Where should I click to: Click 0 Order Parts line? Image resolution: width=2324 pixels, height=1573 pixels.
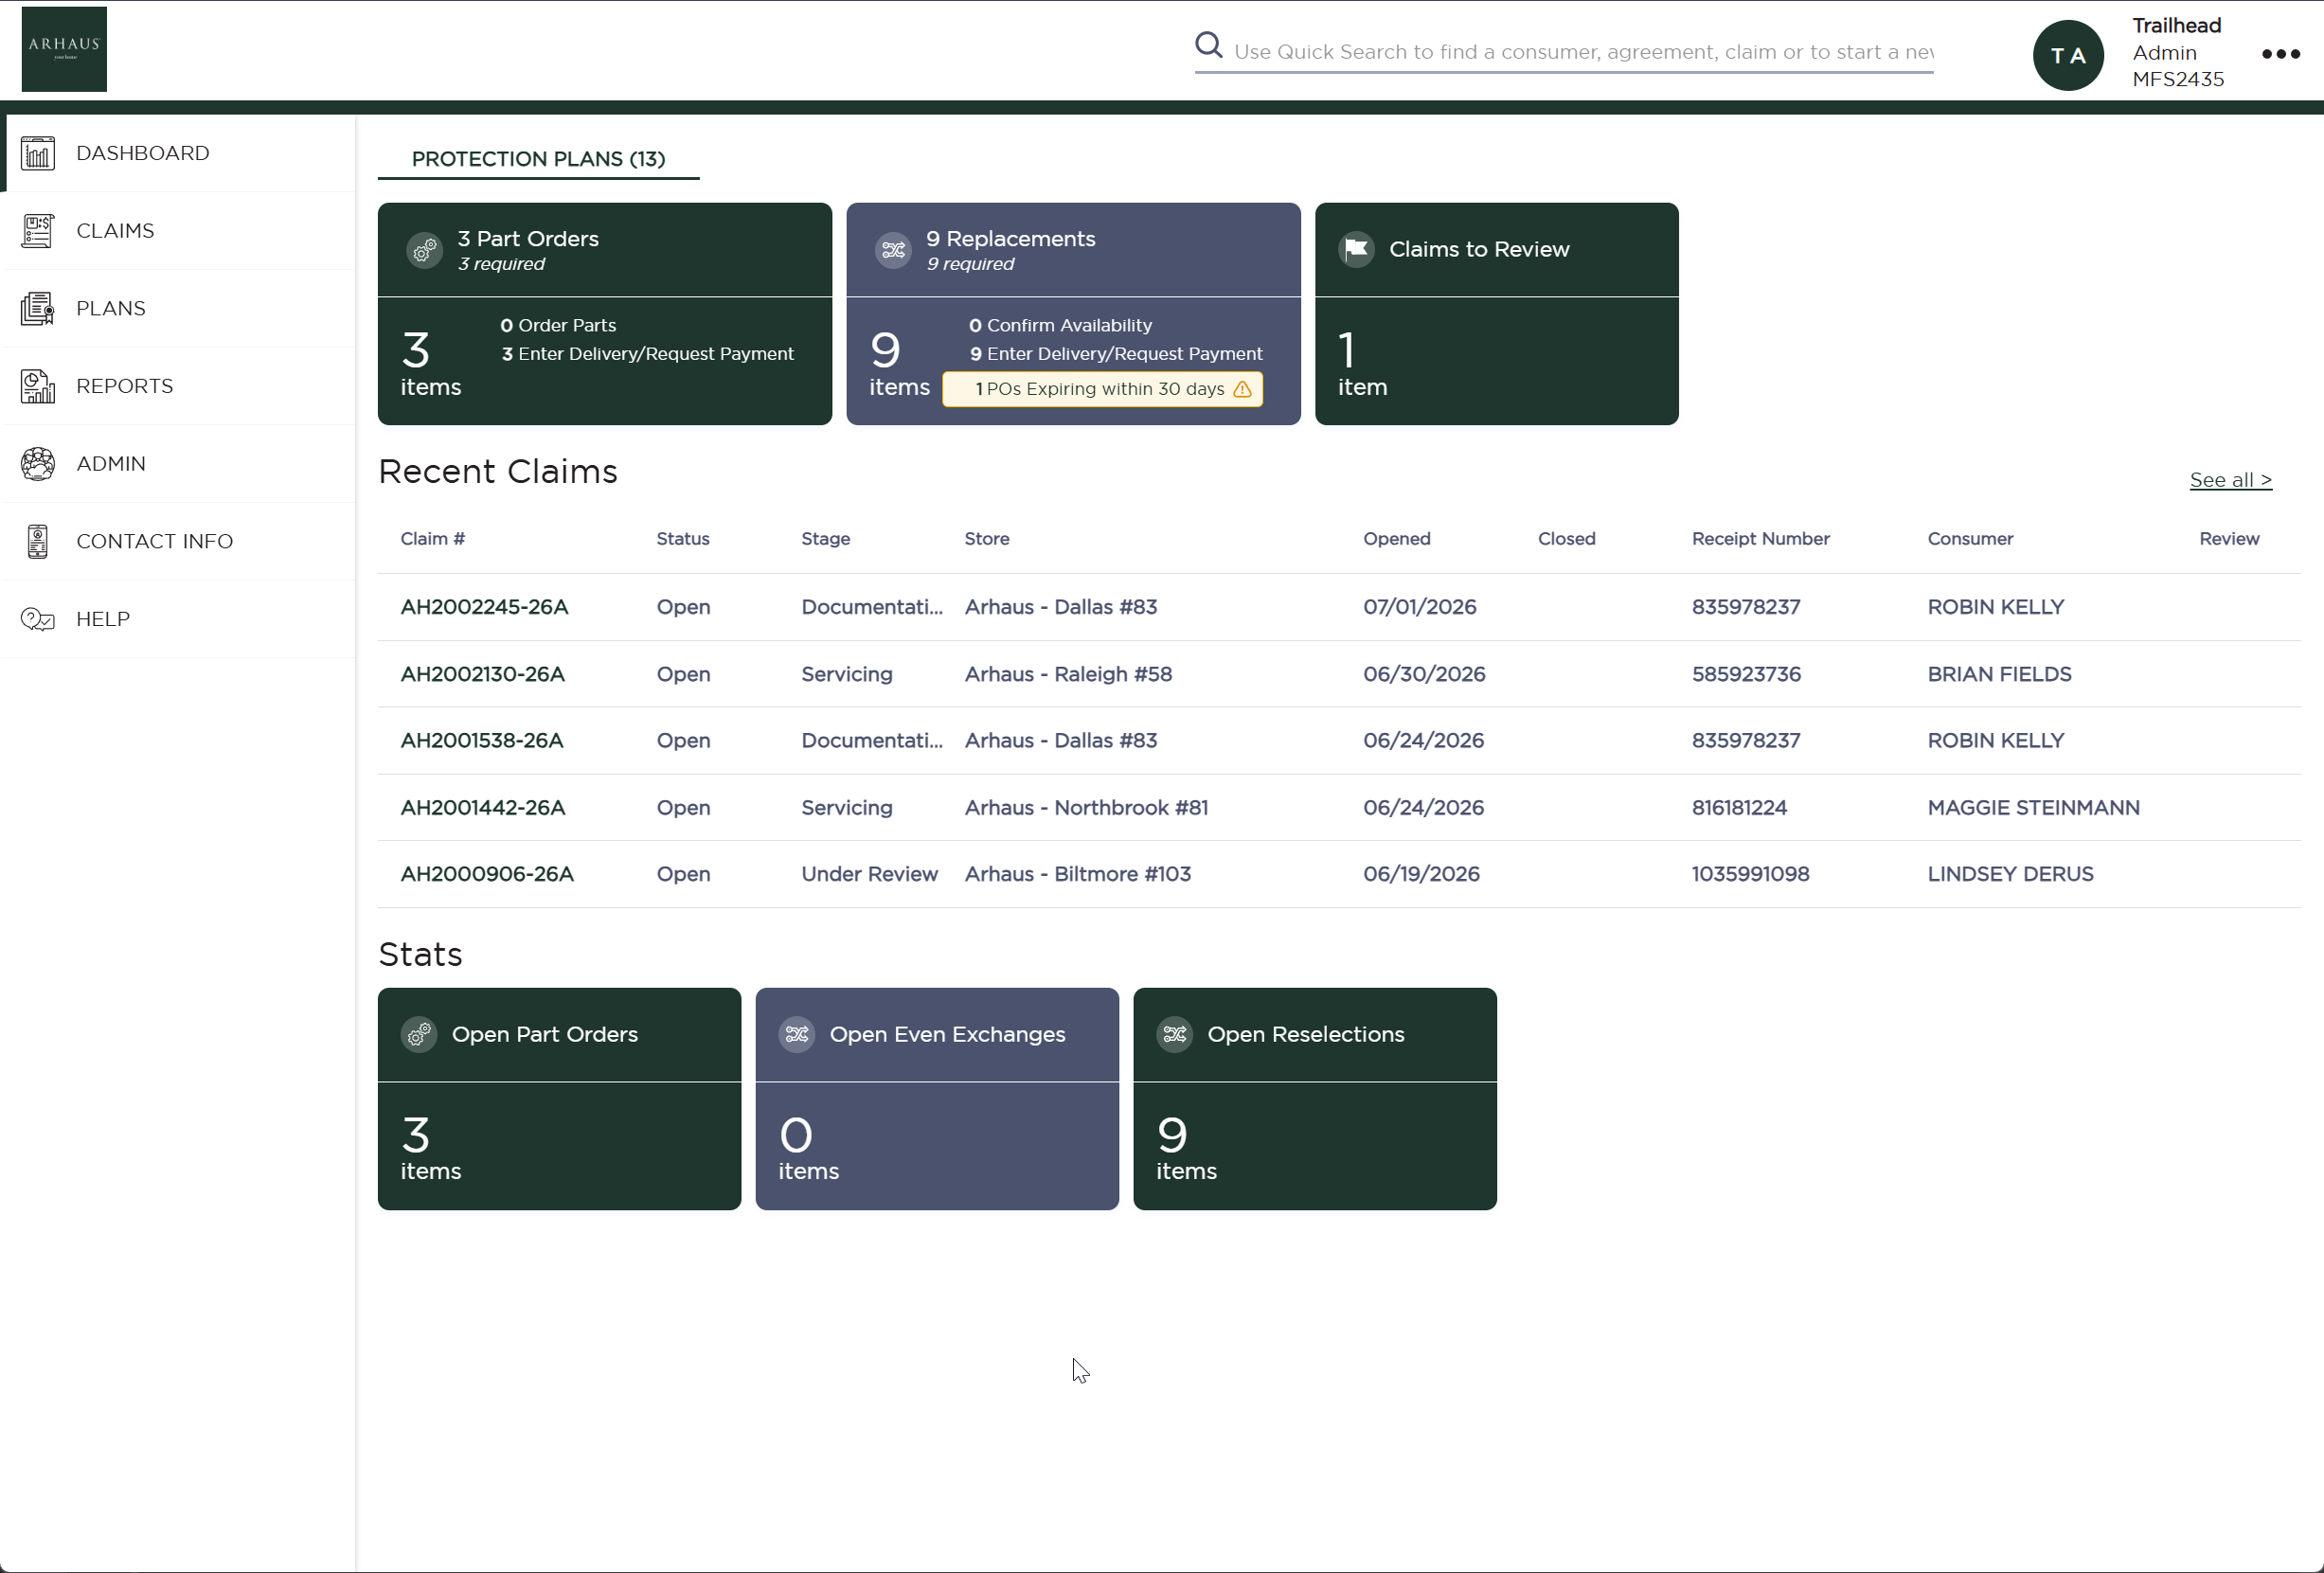pyautogui.click(x=558, y=326)
